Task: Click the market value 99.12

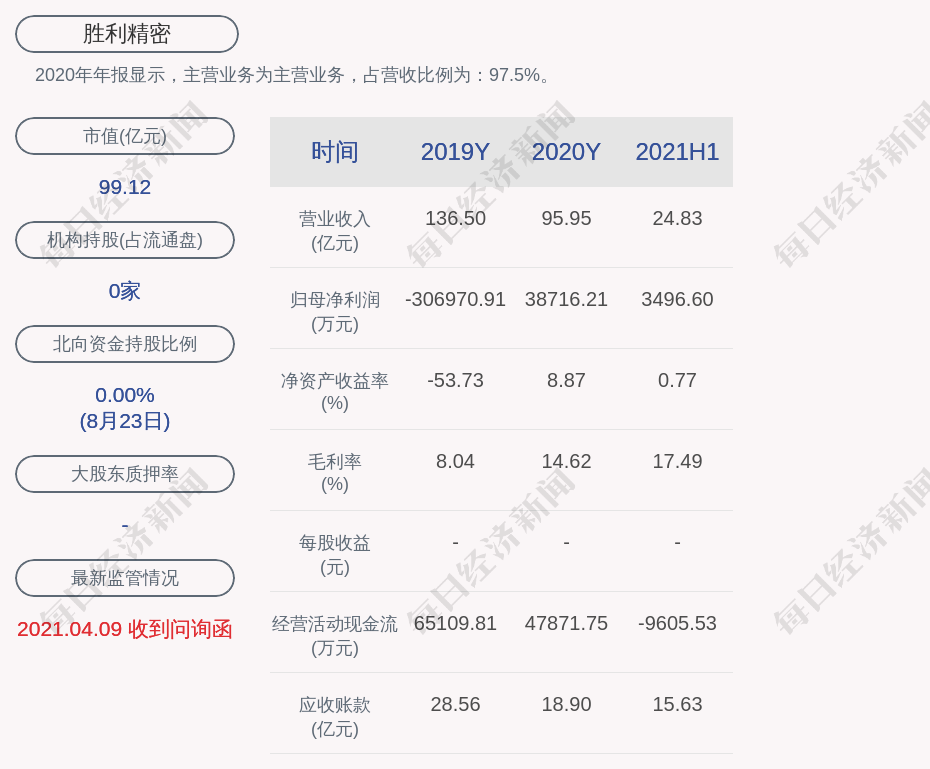Action: coord(125,187)
